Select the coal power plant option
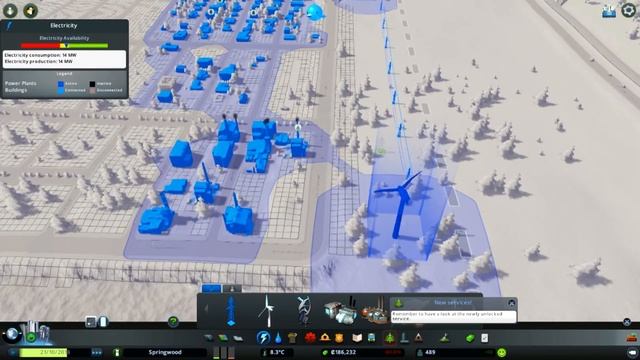 340,311
